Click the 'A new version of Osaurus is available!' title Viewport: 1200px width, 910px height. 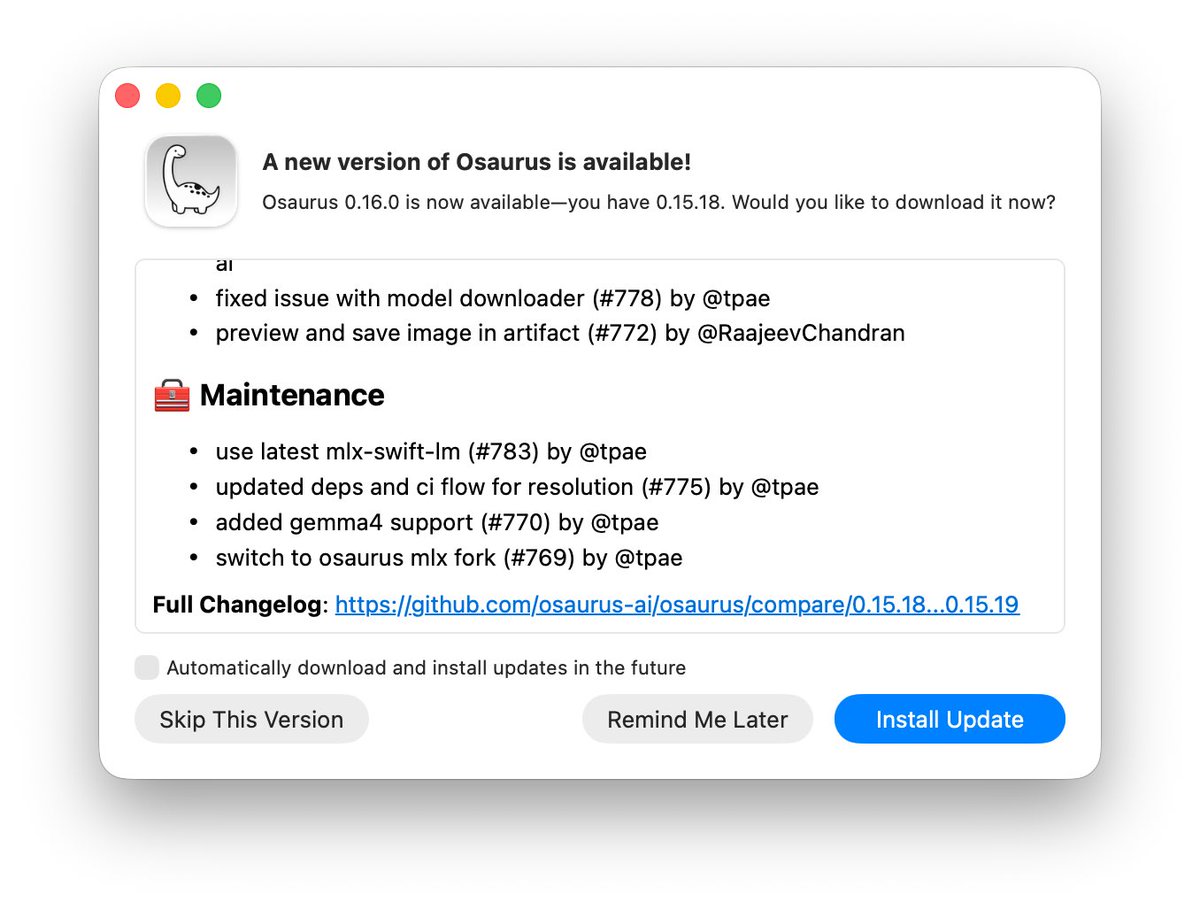point(477,162)
